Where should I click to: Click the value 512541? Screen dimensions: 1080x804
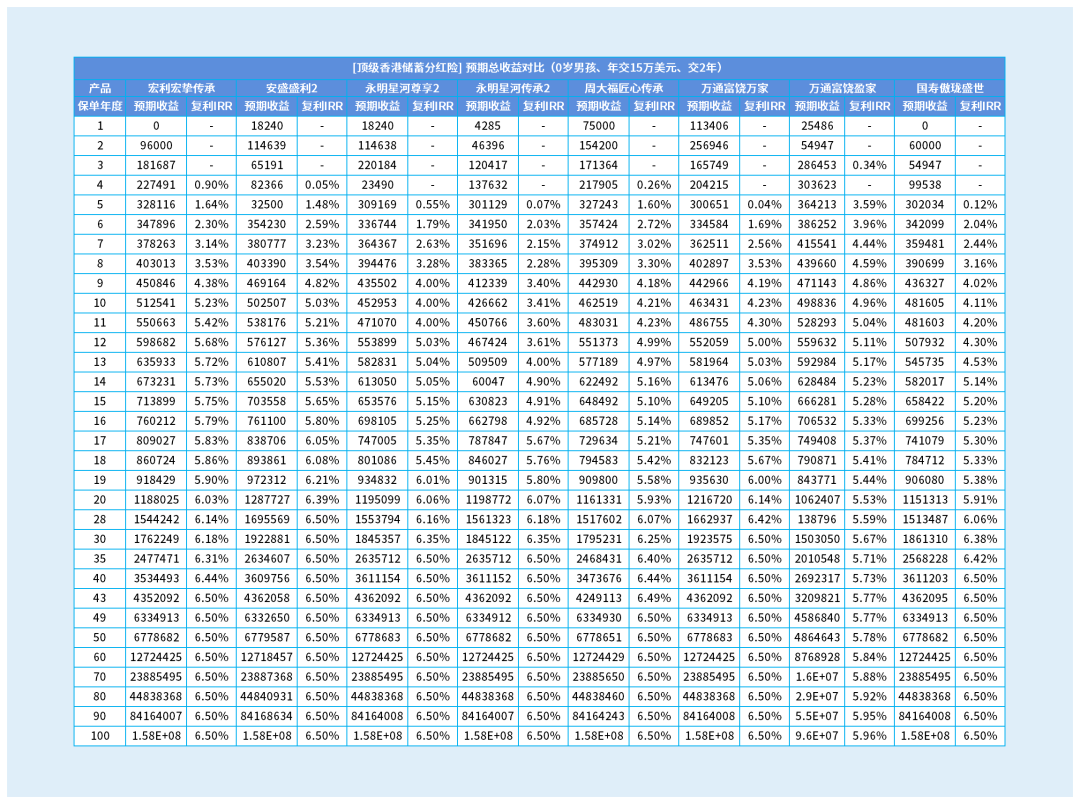(x=156, y=303)
